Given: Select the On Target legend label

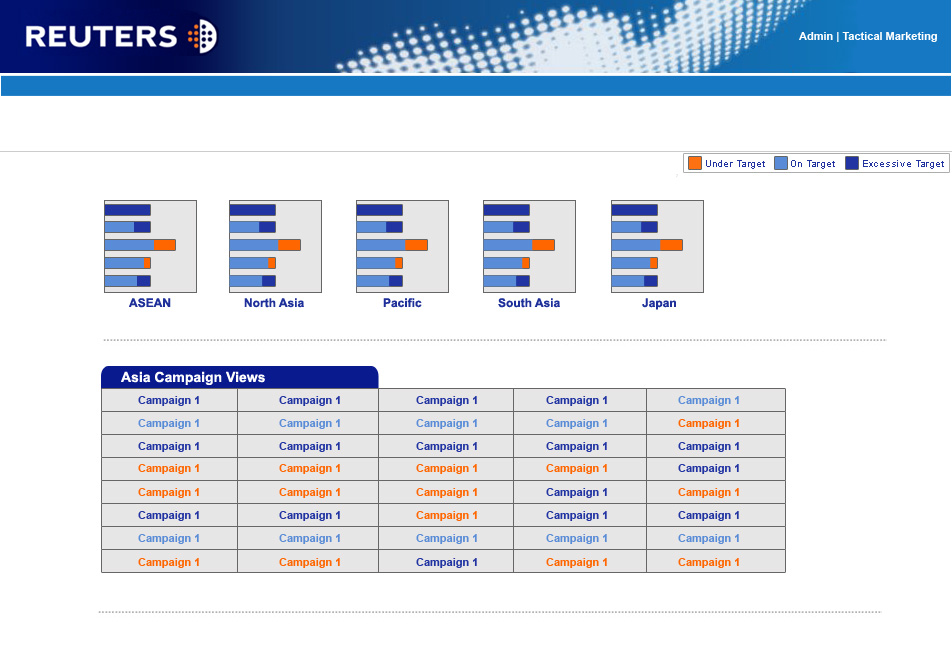Looking at the screenshot, I should (812, 164).
